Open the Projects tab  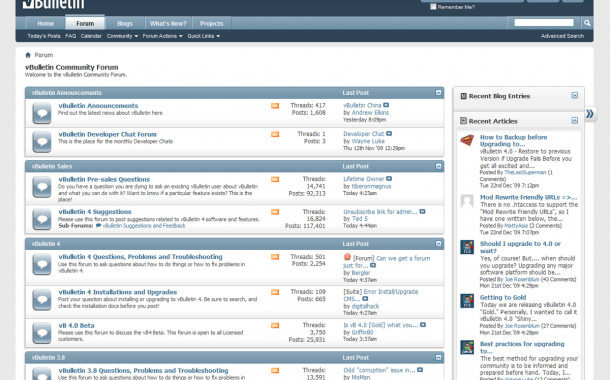point(212,24)
